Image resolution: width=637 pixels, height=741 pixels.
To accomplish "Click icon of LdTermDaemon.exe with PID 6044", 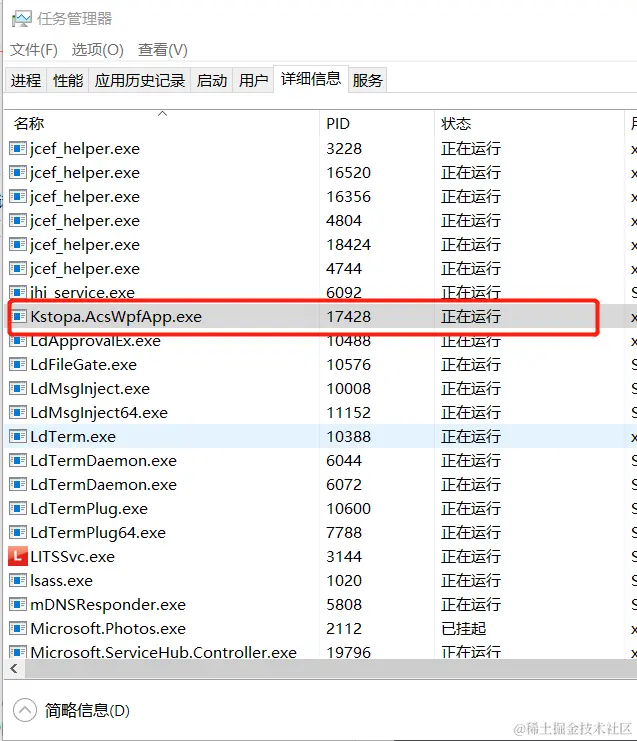I will click(18, 460).
